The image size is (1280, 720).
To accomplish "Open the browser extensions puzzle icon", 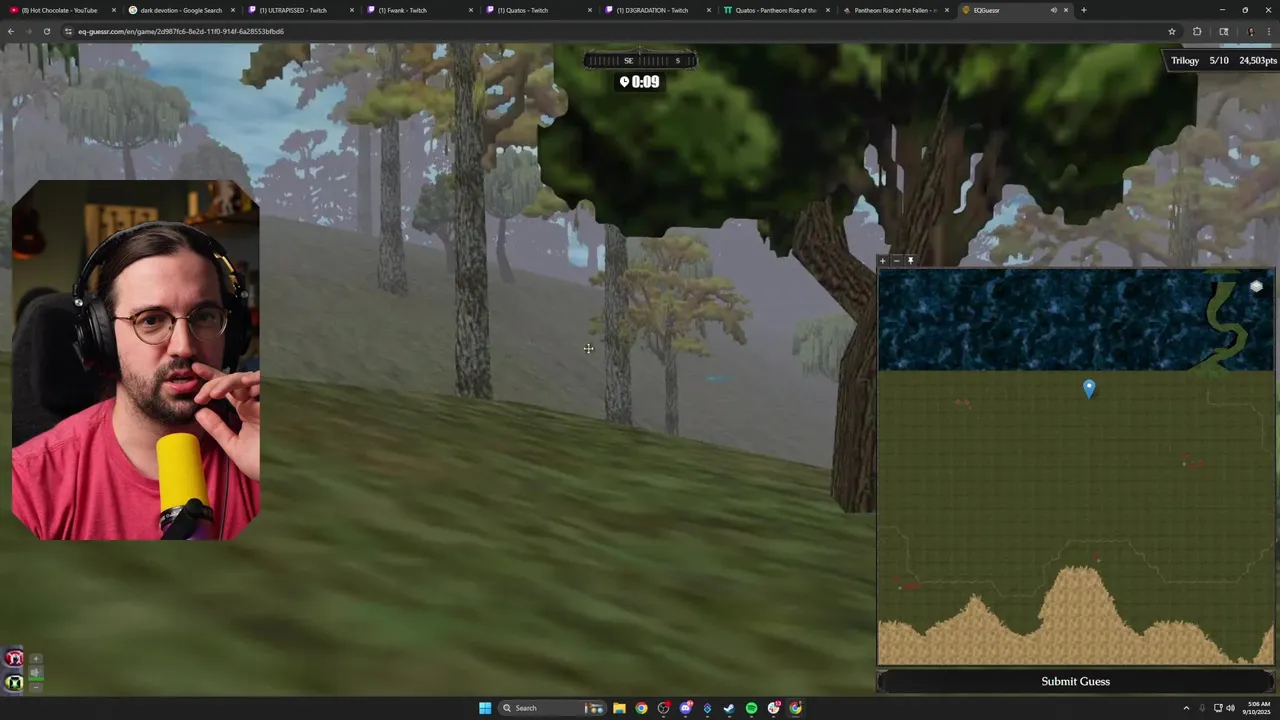I will pos(1197,31).
